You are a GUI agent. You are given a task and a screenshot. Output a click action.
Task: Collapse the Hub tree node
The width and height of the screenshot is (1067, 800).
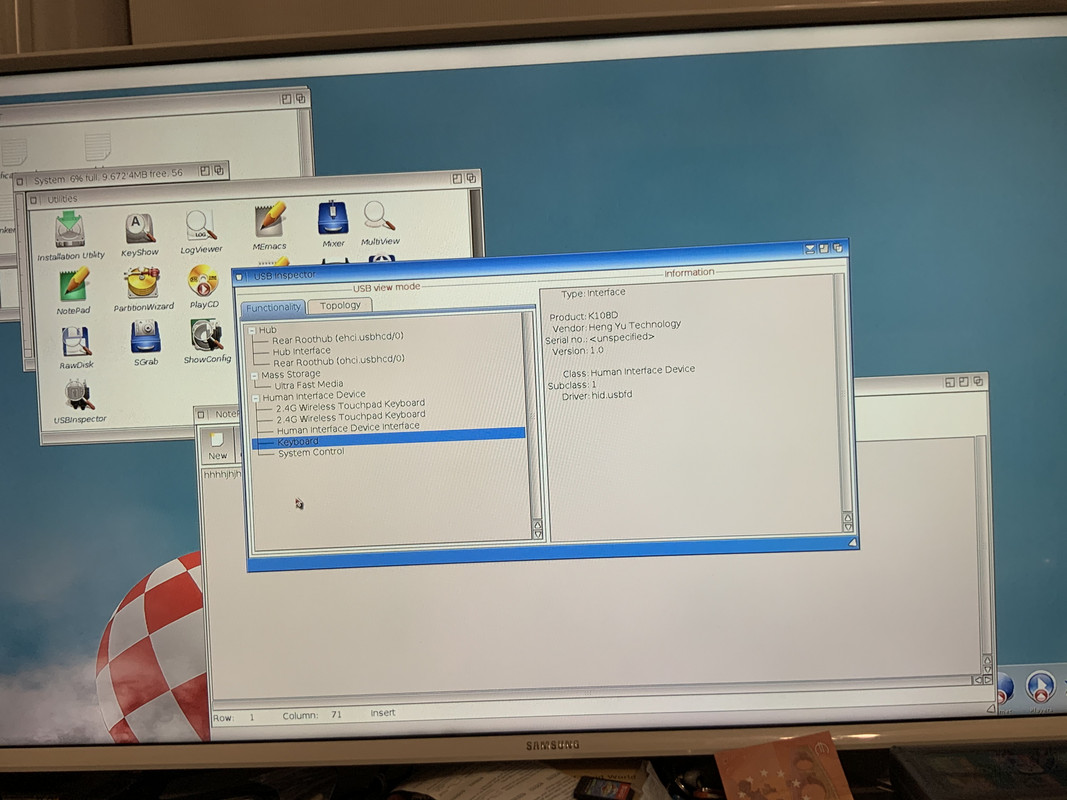252,331
